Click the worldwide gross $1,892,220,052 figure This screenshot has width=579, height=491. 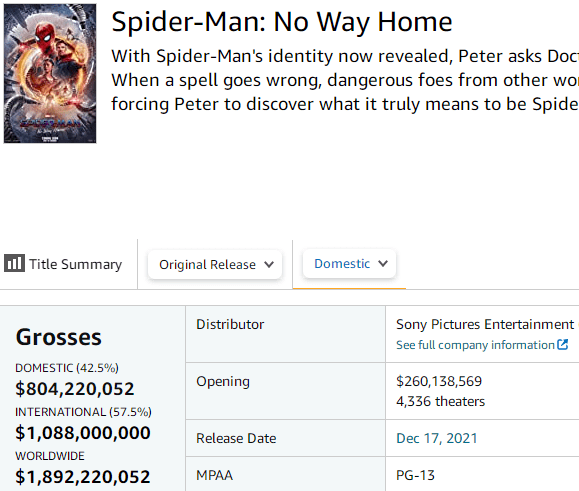[x=83, y=477]
